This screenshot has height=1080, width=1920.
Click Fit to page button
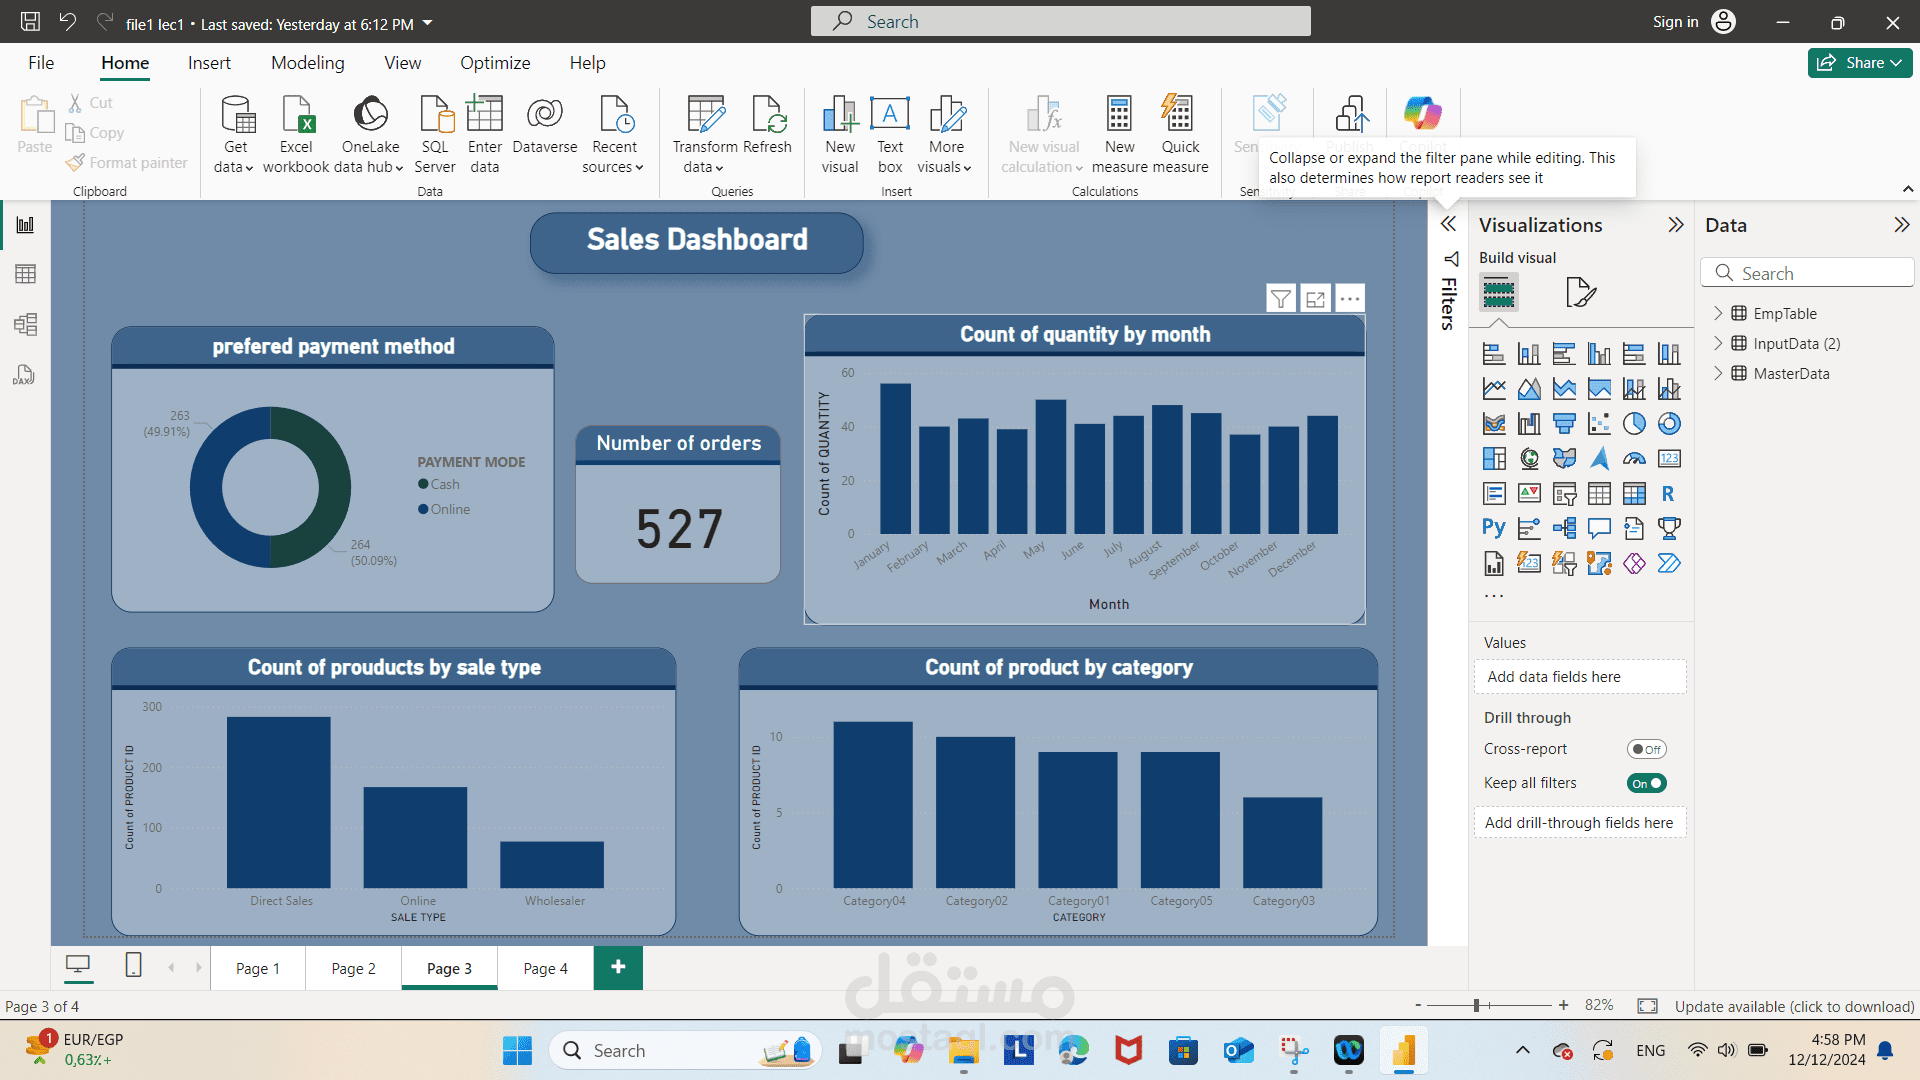(x=1647, y=1006)
